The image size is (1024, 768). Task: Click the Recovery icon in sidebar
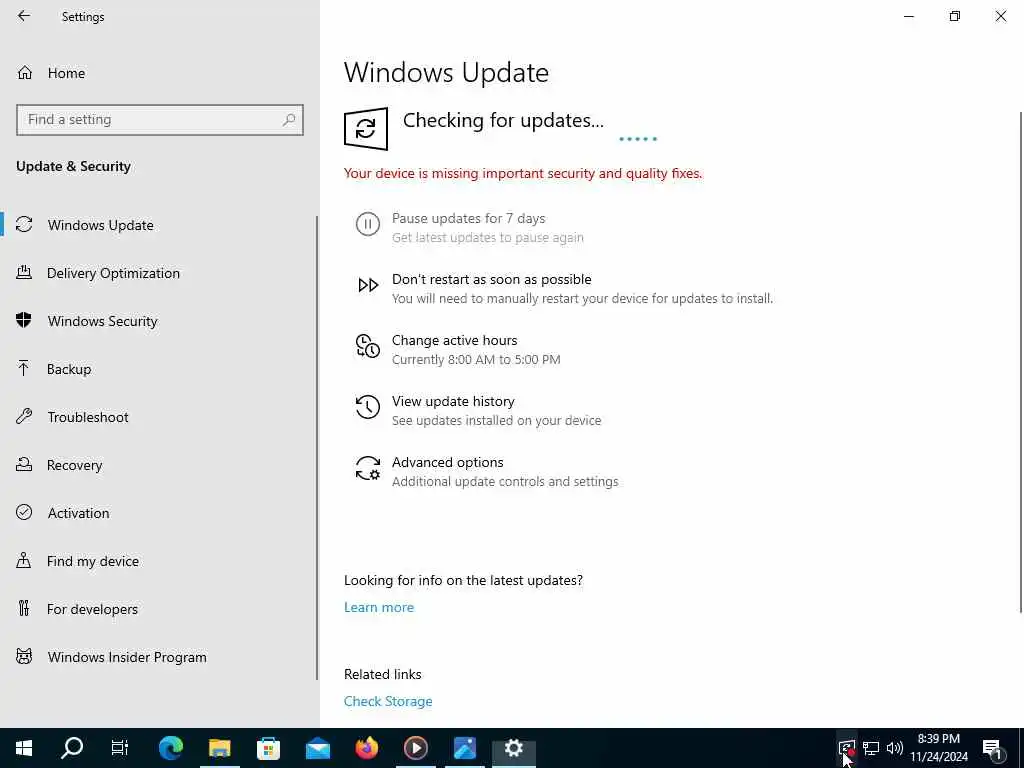click(24, 464)
